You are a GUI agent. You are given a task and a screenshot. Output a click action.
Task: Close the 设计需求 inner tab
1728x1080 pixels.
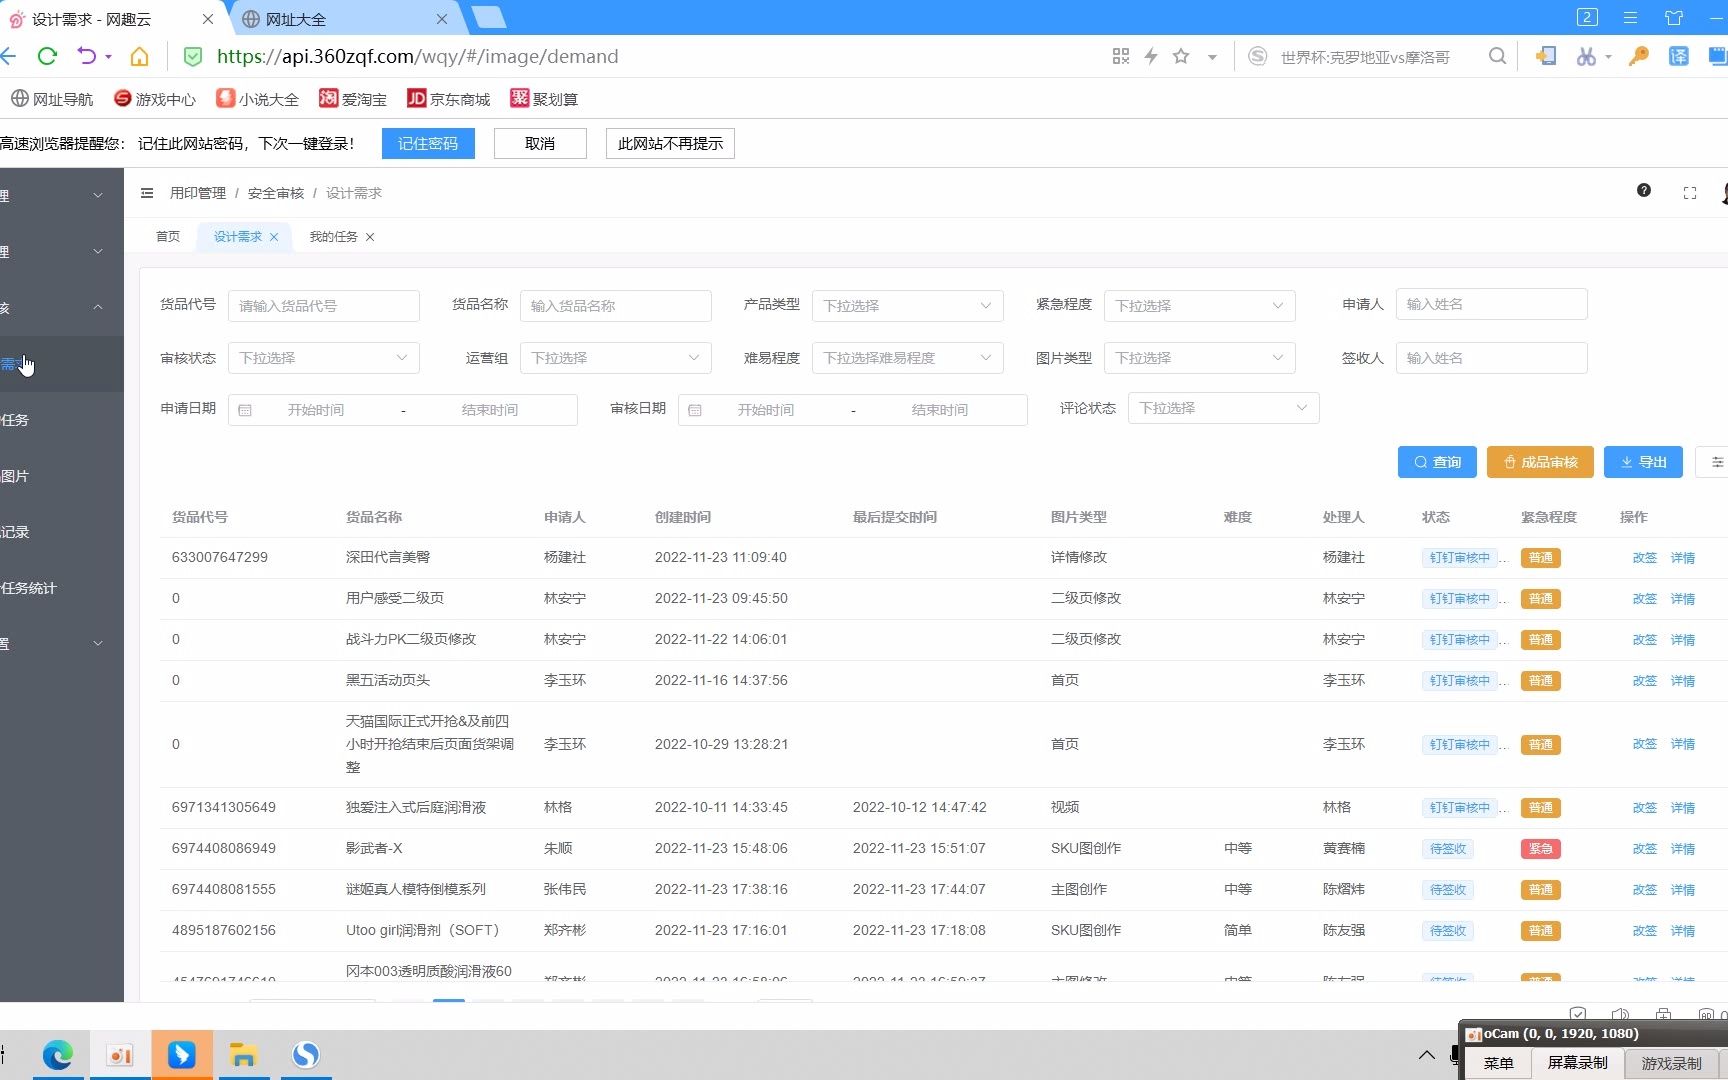pyautogui.click(x=274, y=237)
